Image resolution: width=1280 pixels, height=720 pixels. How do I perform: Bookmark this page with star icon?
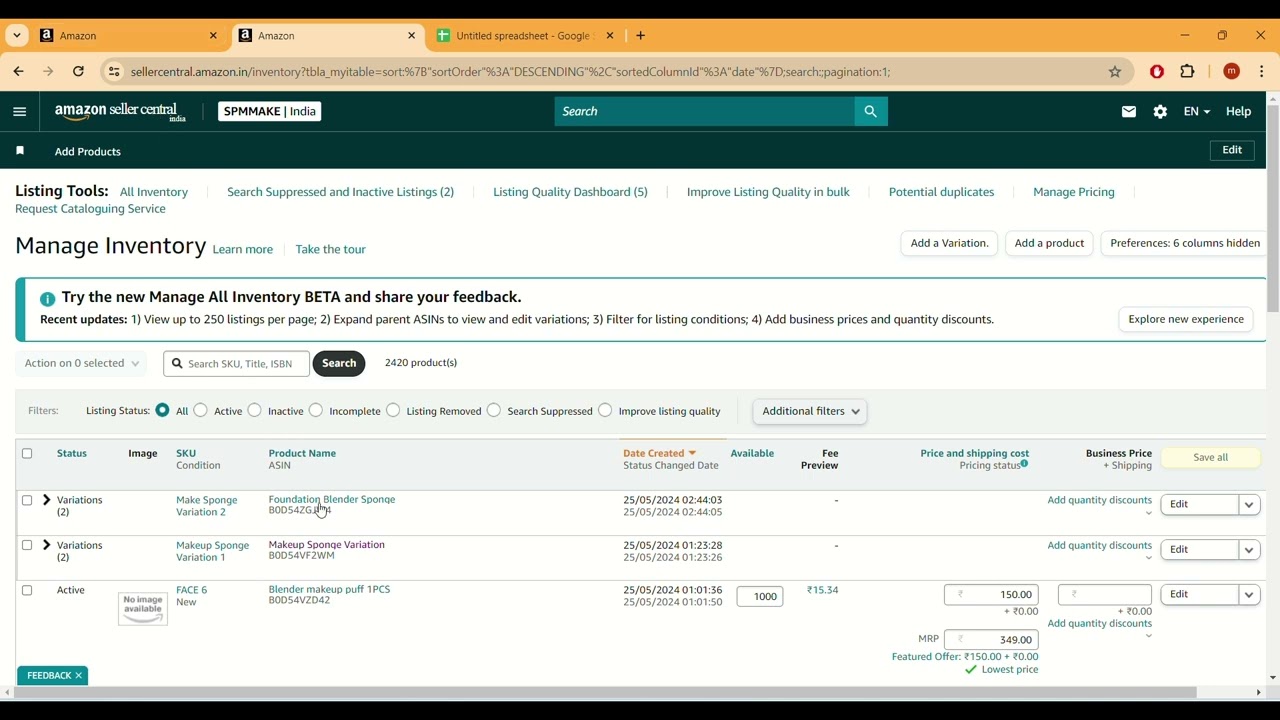[1115, 72]
